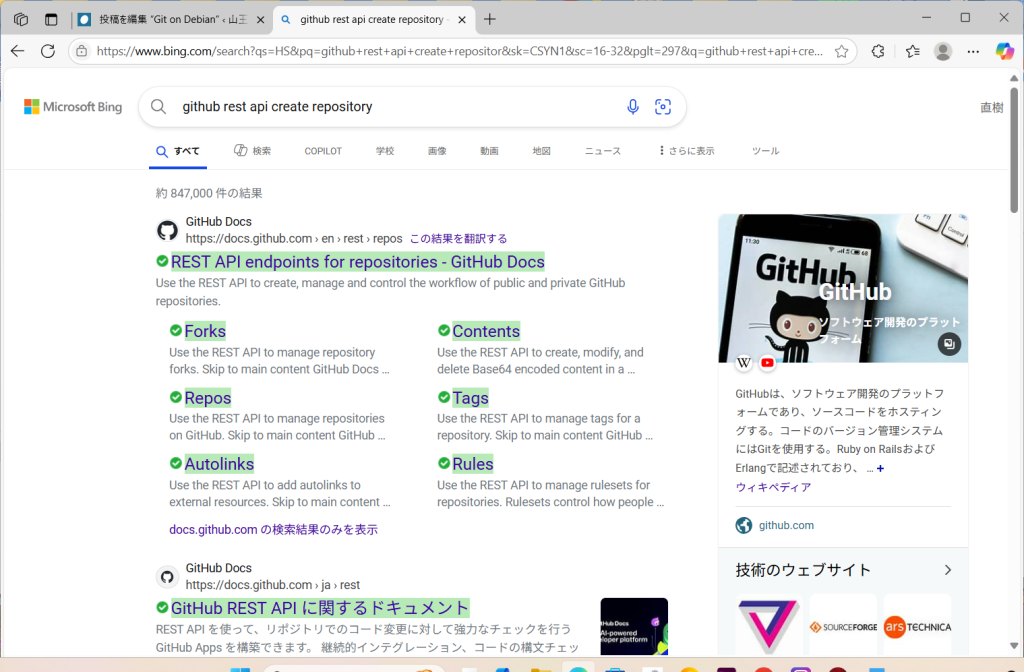This screenshot has width=1024, height=672.
Task: Open the COPILOT search tab
Action: coord(323,151)
